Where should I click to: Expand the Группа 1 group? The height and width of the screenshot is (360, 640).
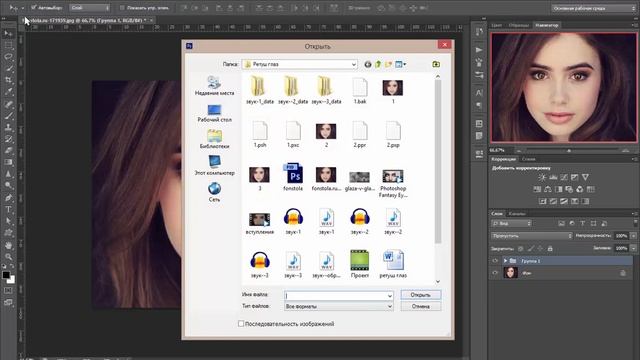coord(505,260)
